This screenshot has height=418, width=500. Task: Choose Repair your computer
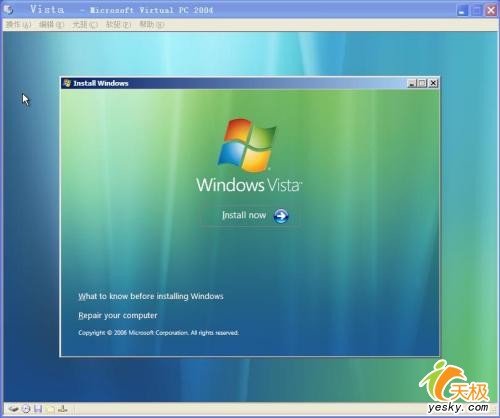[x=118, y=315]
